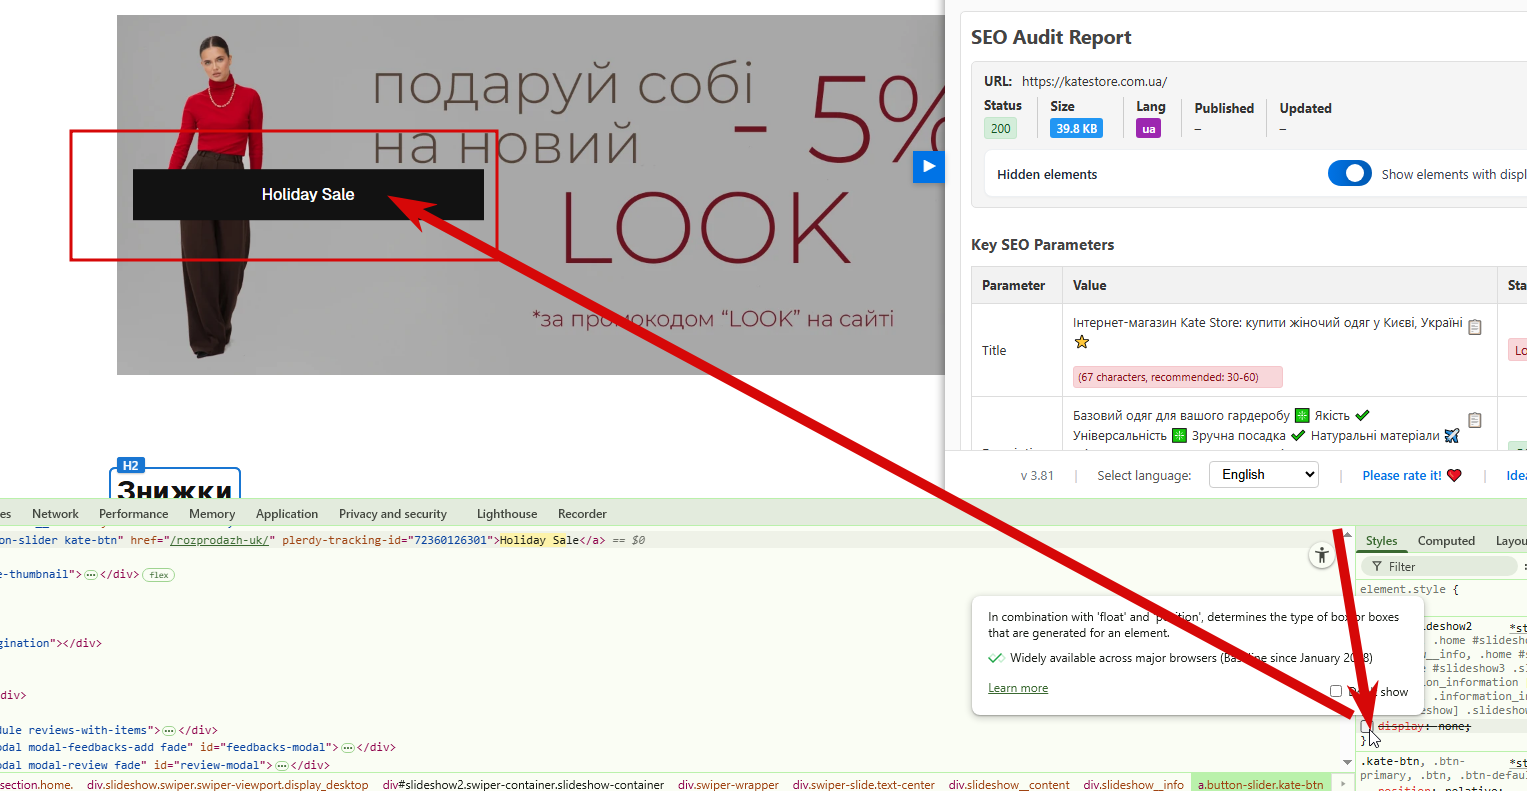Click Learn more in the tooltip
Screen dimensions: 1527x791
point(1018,688)
